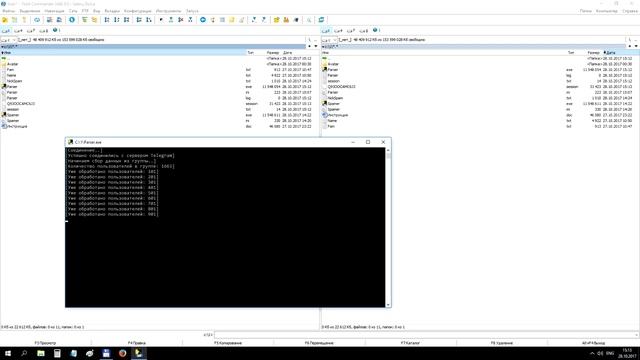This screenshot has width=640, height=360.
Task: Click the F7 Каталог button
Action: pos(410,343)
